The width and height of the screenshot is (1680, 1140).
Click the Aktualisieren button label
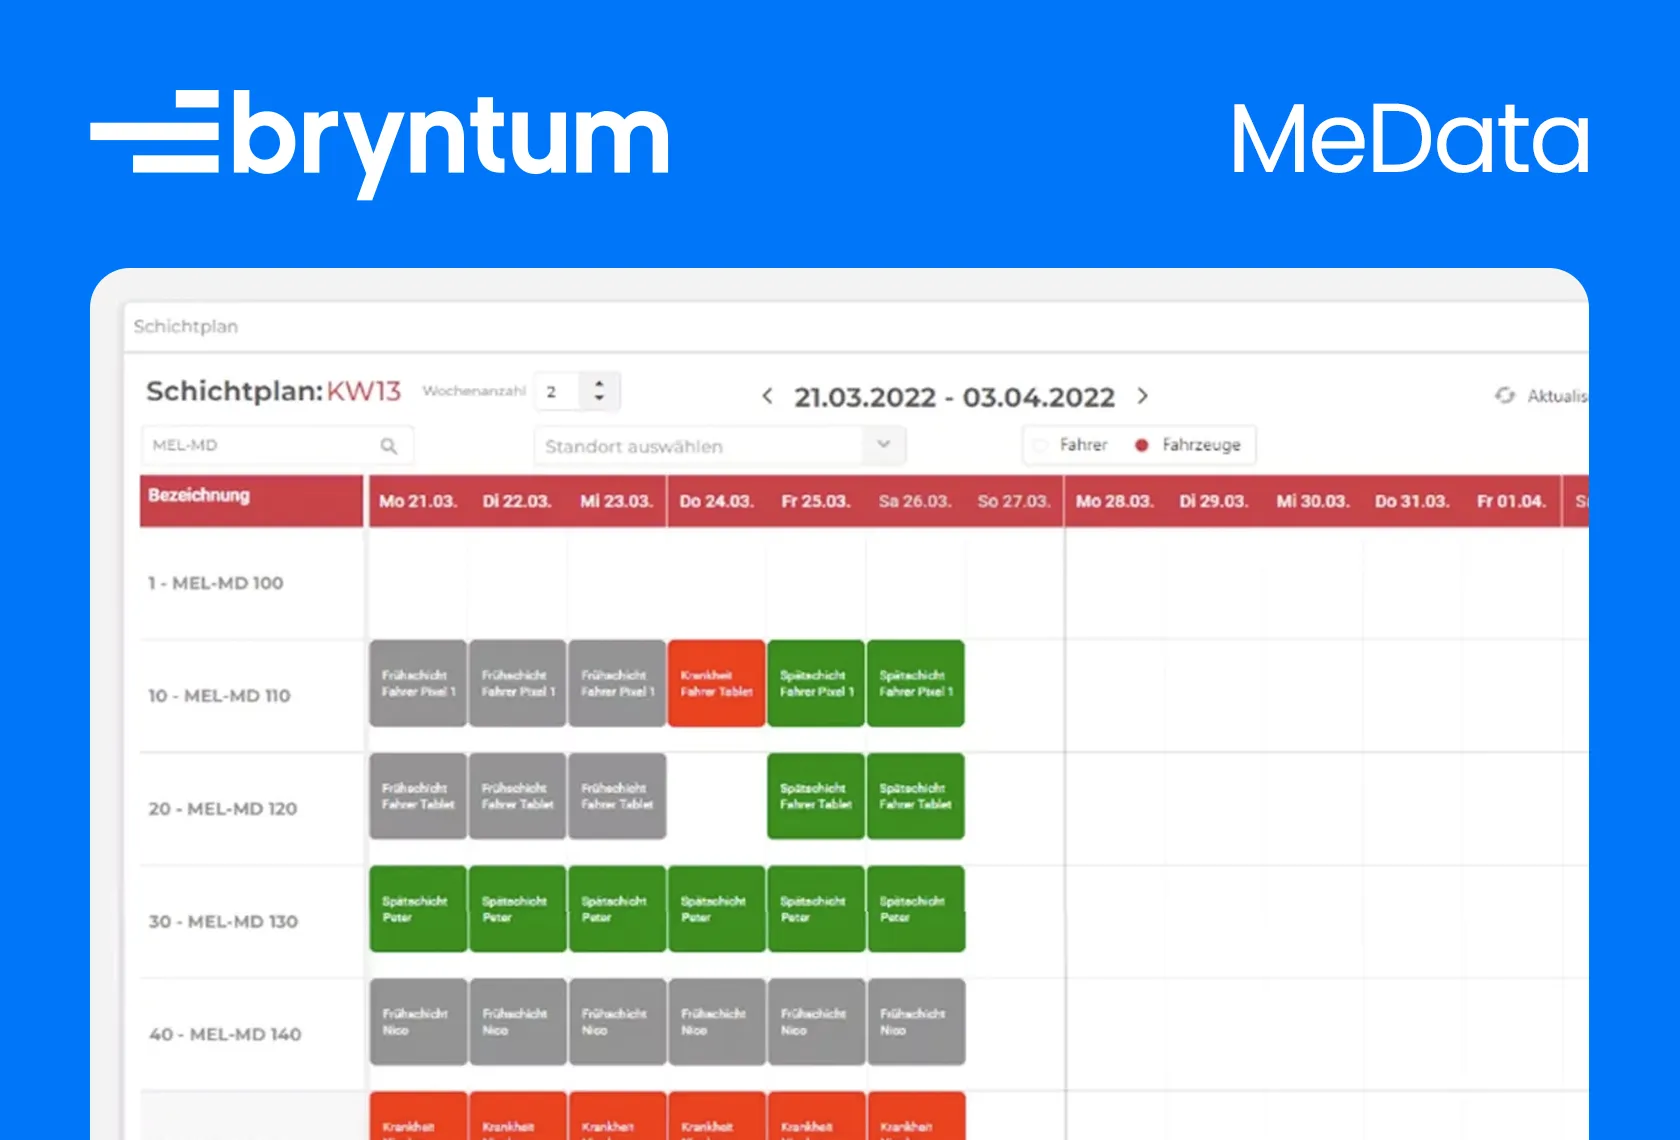(x=1557, y=396)
